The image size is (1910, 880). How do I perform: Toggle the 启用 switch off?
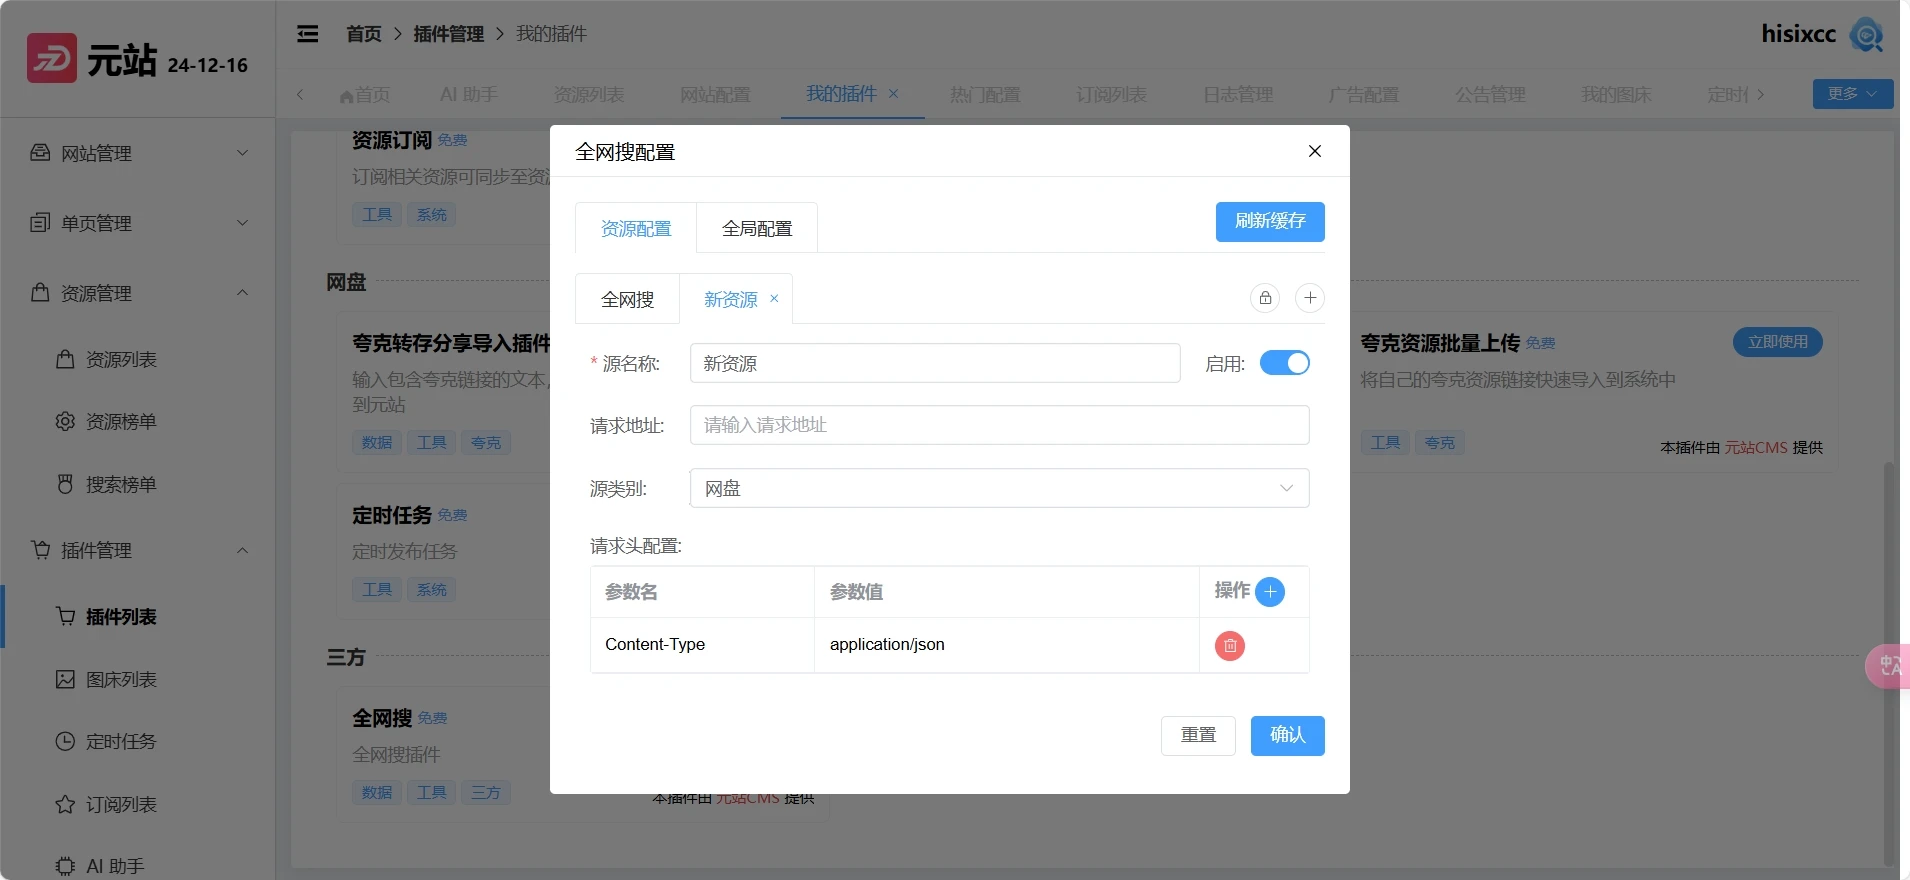click(1284, 363)
